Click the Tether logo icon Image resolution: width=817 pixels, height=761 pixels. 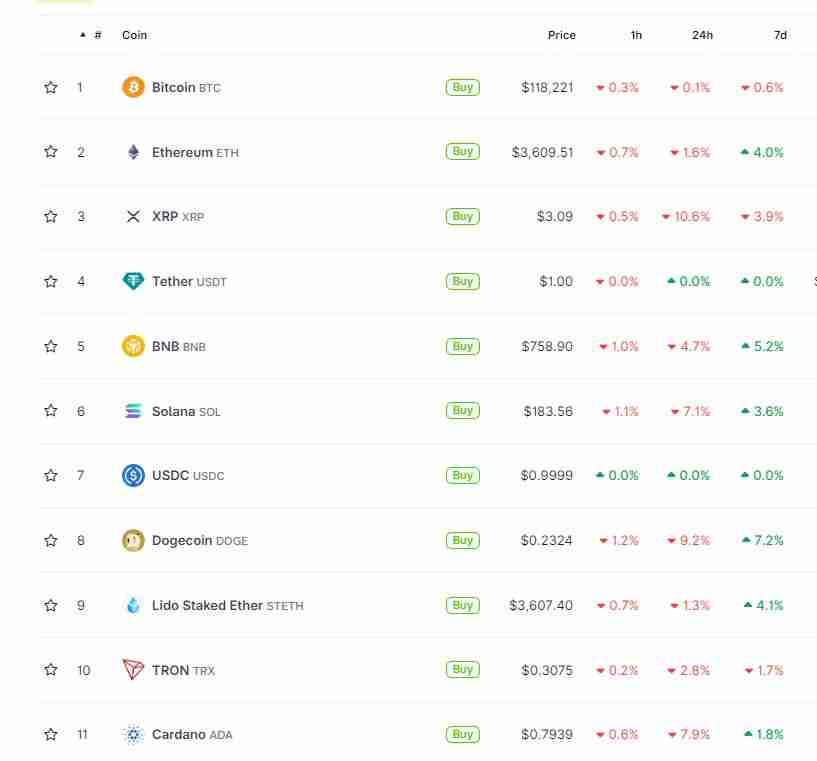click(133, 281)
